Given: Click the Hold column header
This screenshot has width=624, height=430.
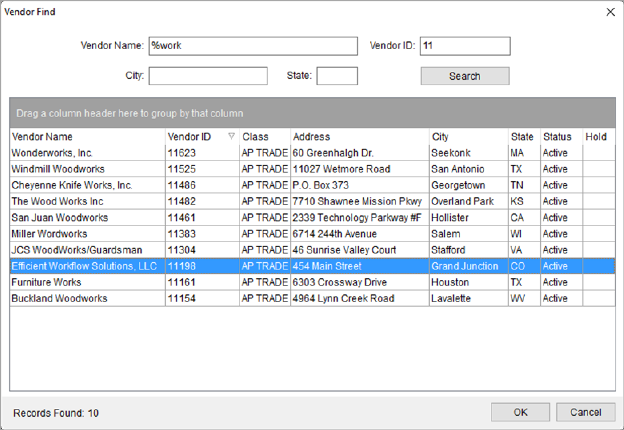Looking at the screenshot, I should [x=596, y=136].
